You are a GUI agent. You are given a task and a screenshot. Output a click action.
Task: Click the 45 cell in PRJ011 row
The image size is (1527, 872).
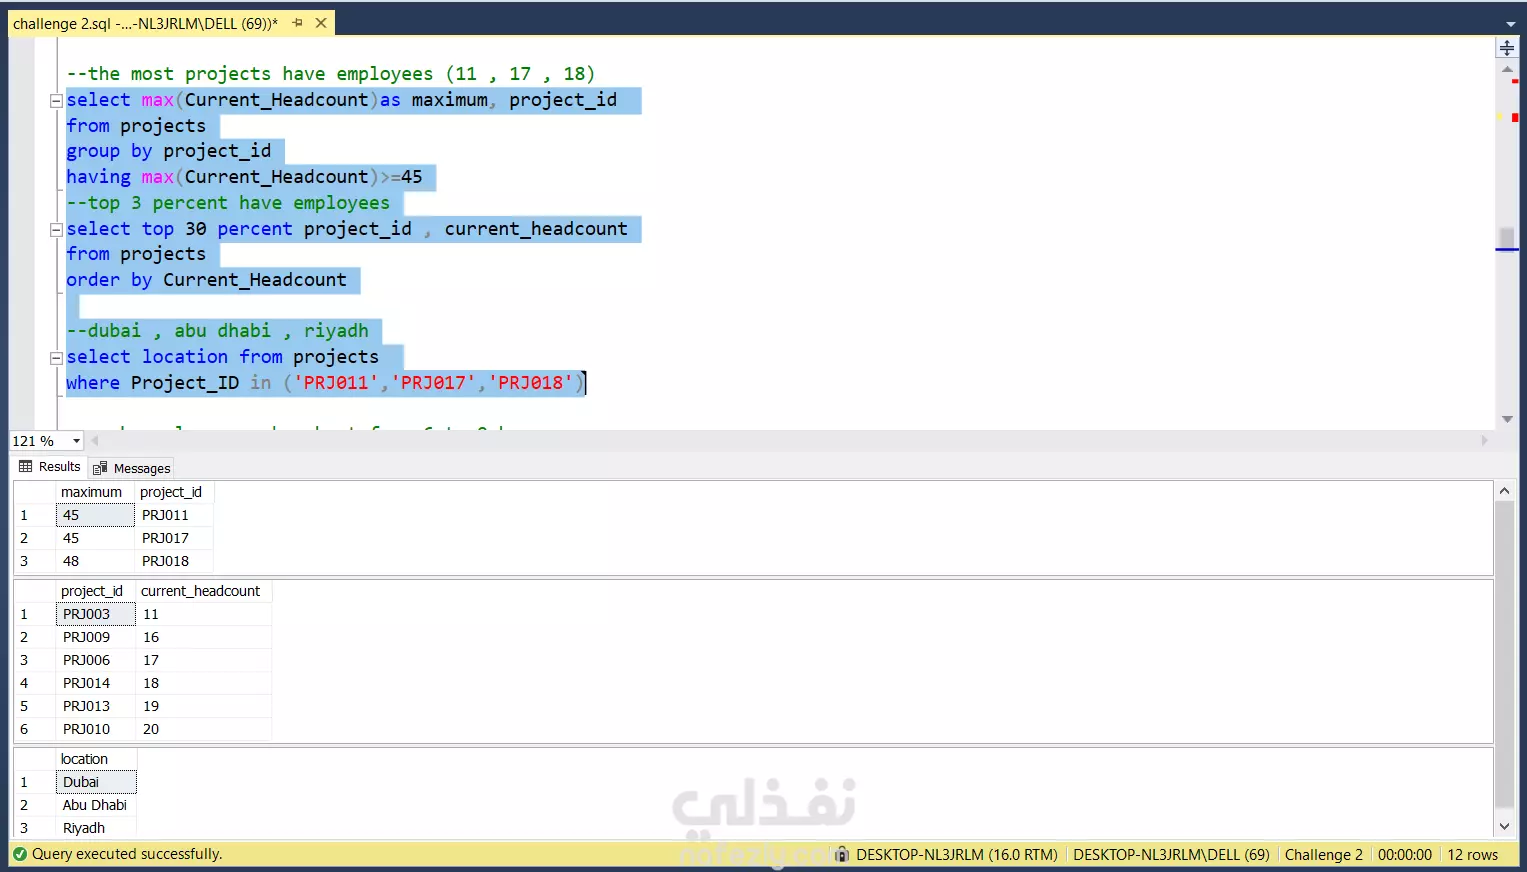pos(95,515)
